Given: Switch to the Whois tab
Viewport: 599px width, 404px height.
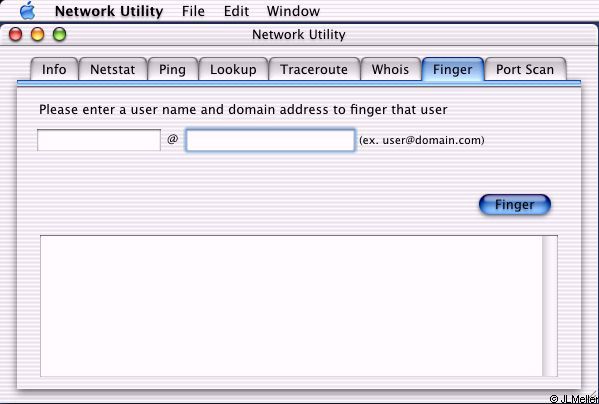Looking at the screenshot, I should (390, 69).
